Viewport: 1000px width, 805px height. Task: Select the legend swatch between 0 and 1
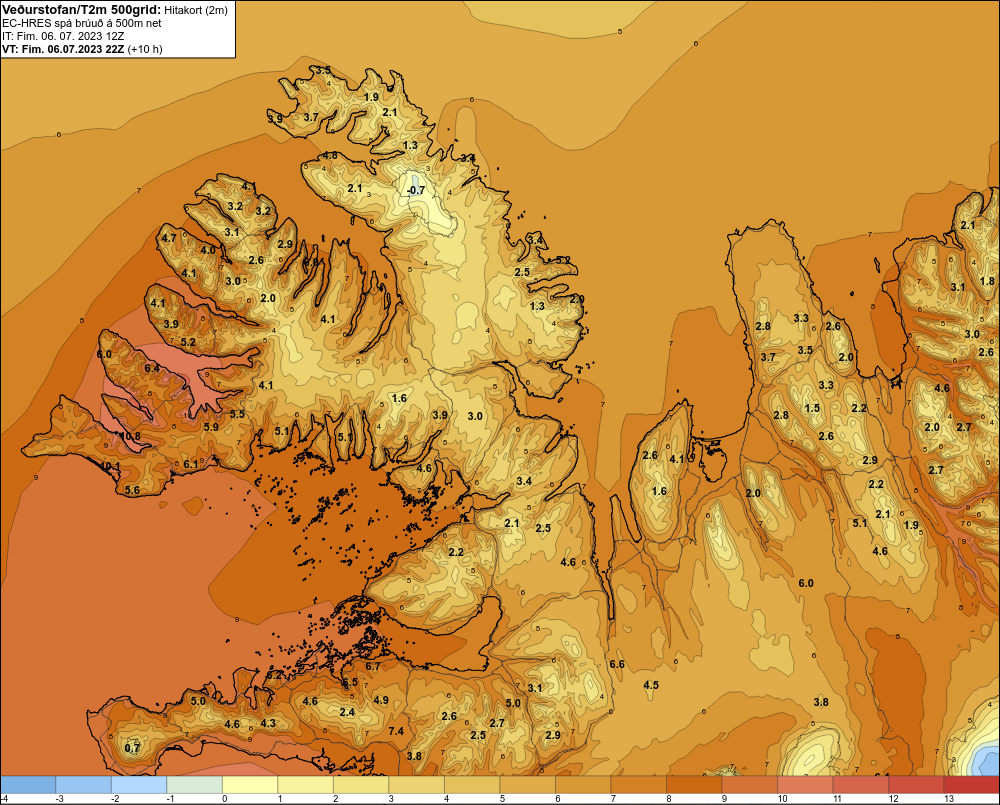[250, 784]
